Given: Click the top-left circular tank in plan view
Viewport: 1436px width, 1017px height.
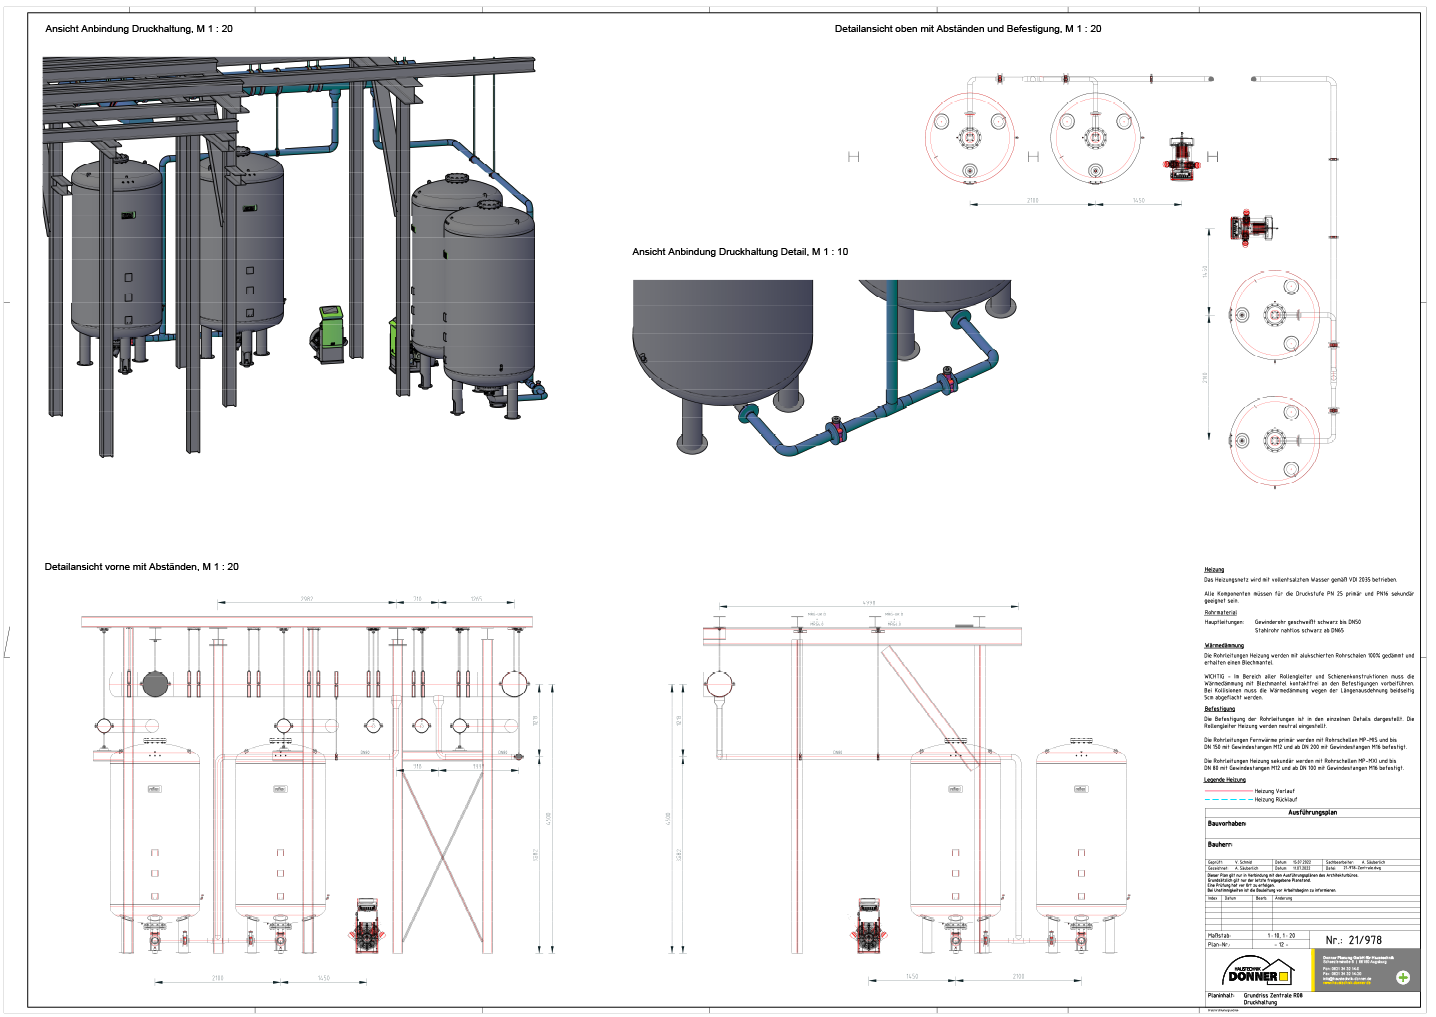Looking at the screenshot, I should point(969,138).
